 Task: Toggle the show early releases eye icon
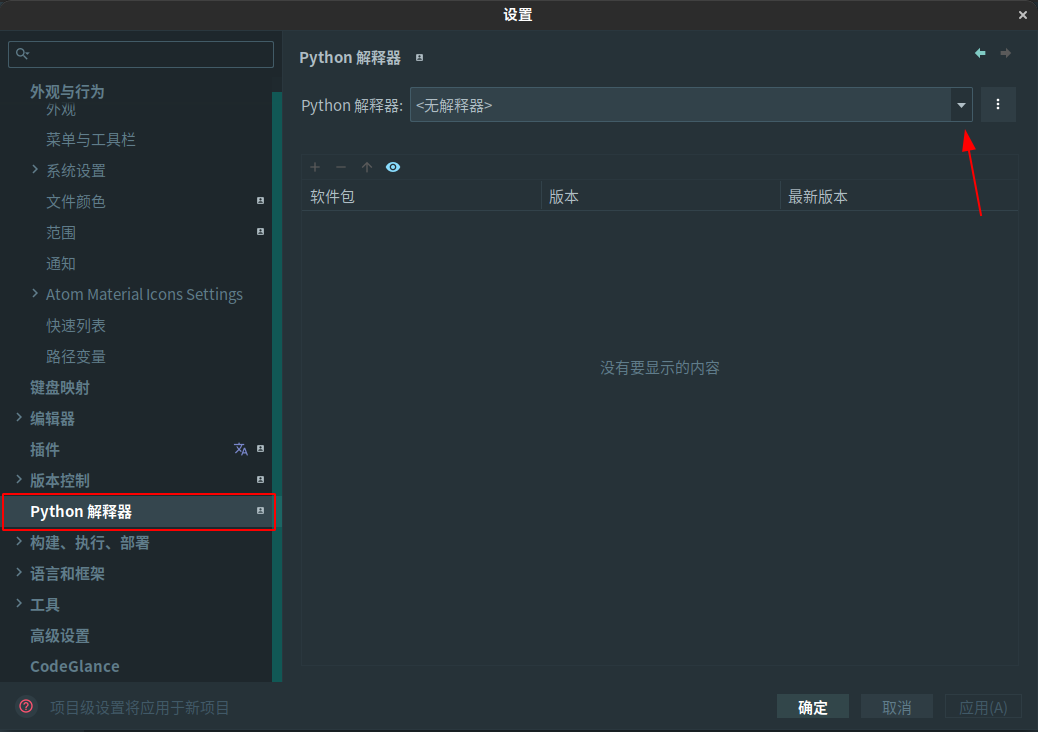(393, 167)
